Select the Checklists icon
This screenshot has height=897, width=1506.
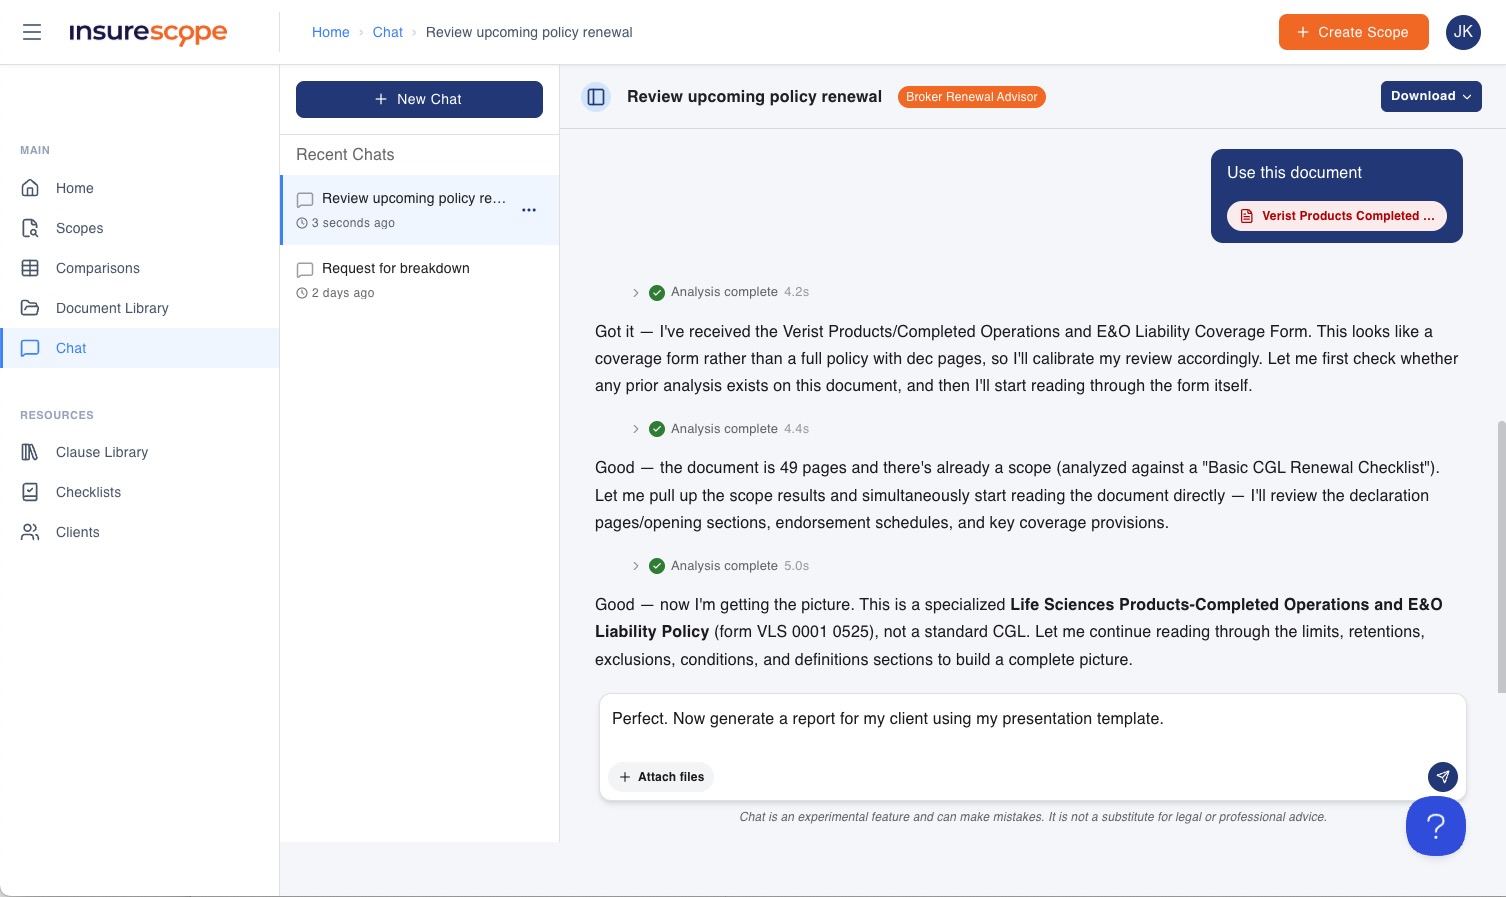(x=31, y=492)
